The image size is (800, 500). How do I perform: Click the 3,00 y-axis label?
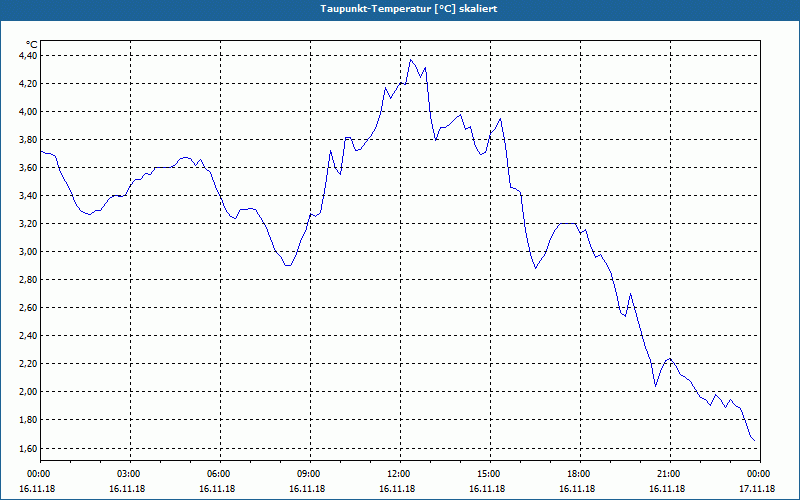[x=28, y=252]
